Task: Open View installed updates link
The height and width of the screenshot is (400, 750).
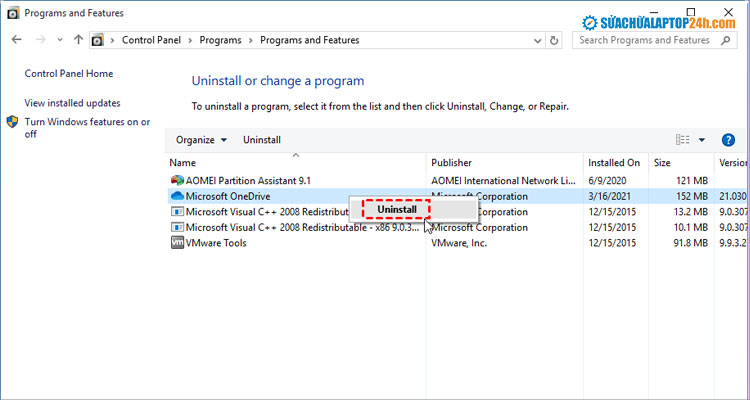Action: pyautogui.click(x=72, y=103)
